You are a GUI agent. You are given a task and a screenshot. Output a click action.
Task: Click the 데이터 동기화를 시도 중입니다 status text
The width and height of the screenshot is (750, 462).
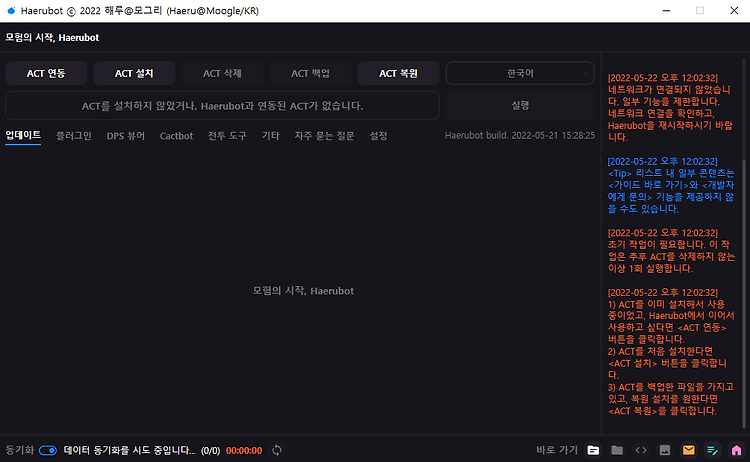tap(129, 451)
